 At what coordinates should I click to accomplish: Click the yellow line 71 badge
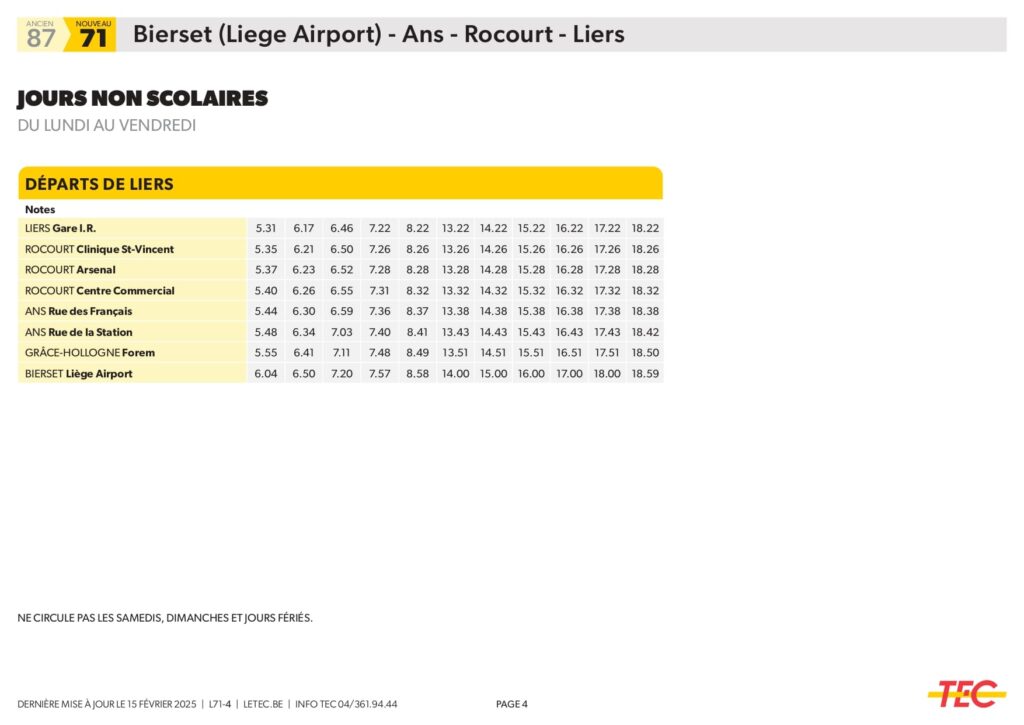[93, 36]
